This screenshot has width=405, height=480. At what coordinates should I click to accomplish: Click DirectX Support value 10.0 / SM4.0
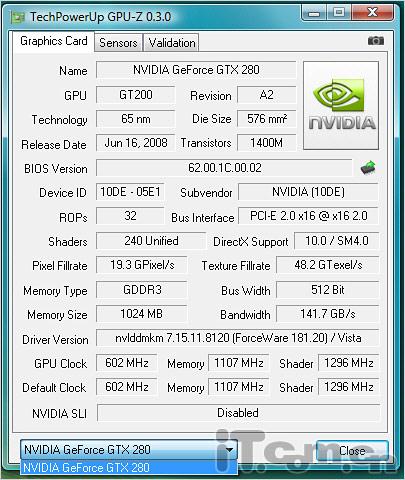pyautogui.click(x=337, y=241)
